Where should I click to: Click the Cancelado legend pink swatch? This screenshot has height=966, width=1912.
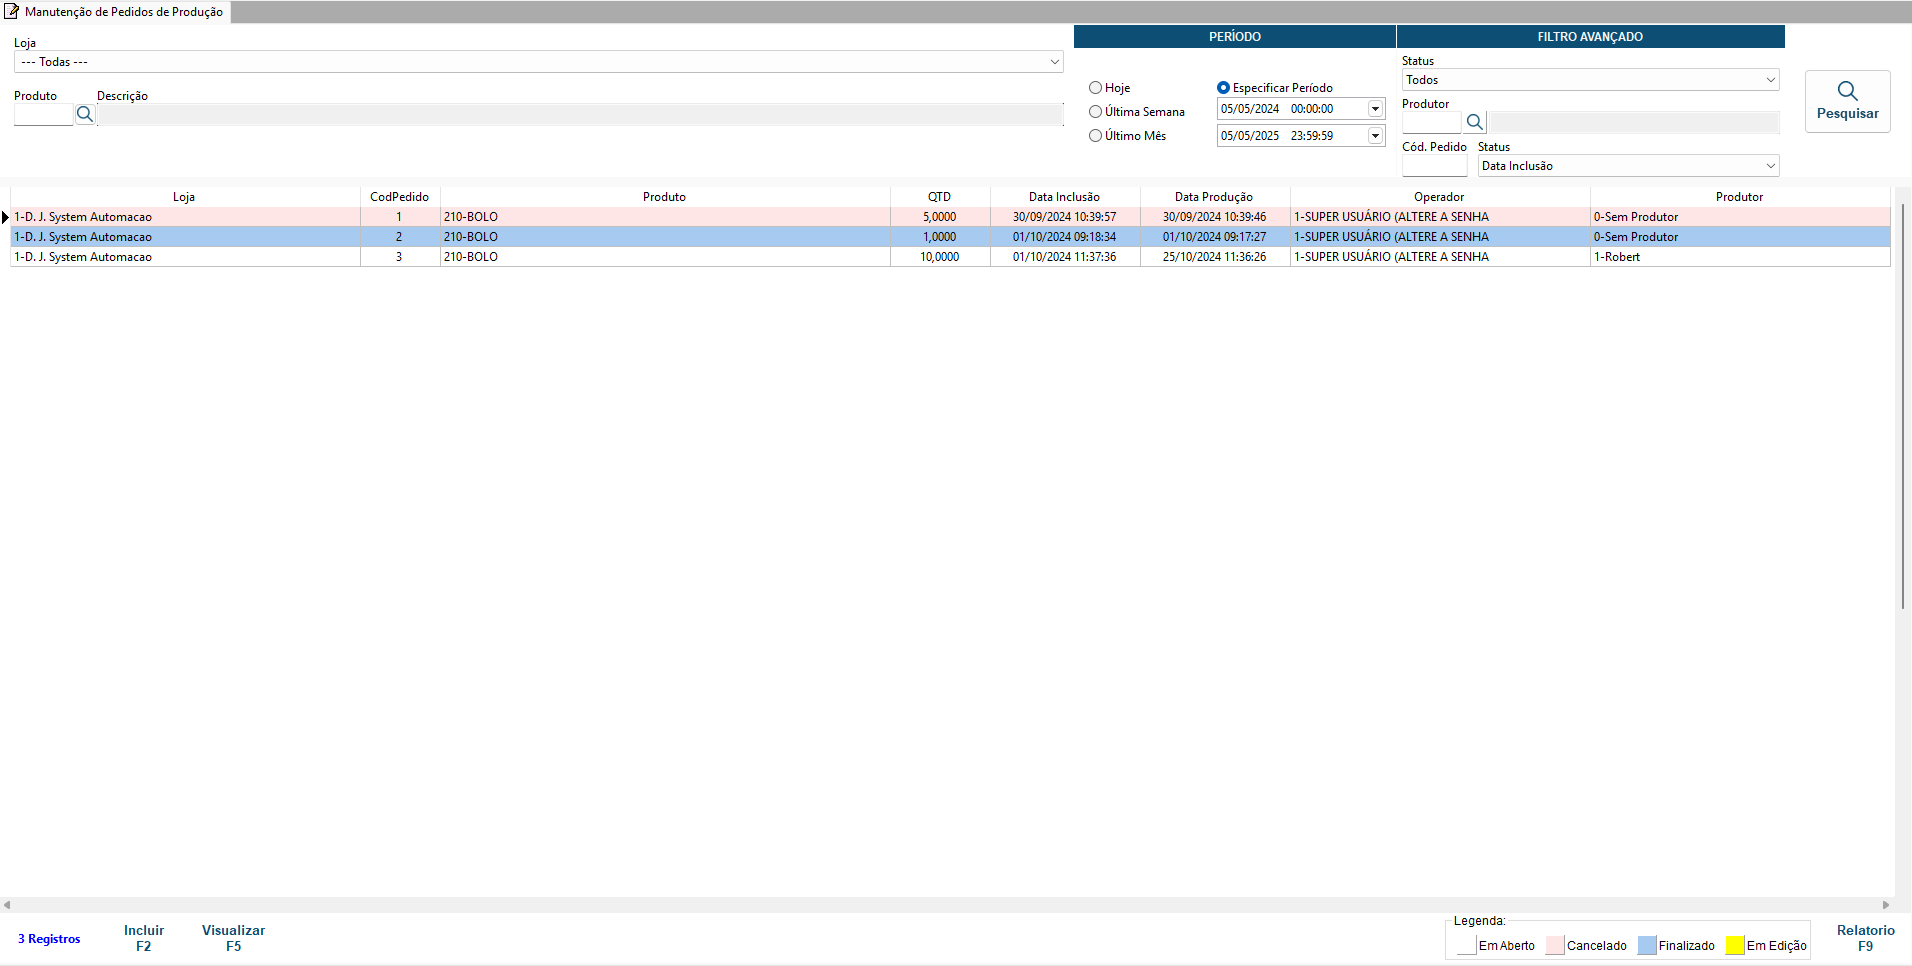[x=1555, y=945]
